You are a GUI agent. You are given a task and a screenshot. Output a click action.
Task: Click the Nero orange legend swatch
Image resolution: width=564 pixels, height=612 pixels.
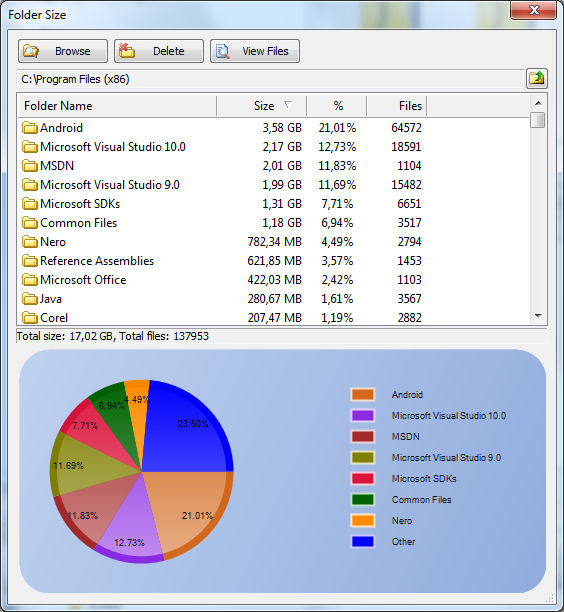pos(363,521)
